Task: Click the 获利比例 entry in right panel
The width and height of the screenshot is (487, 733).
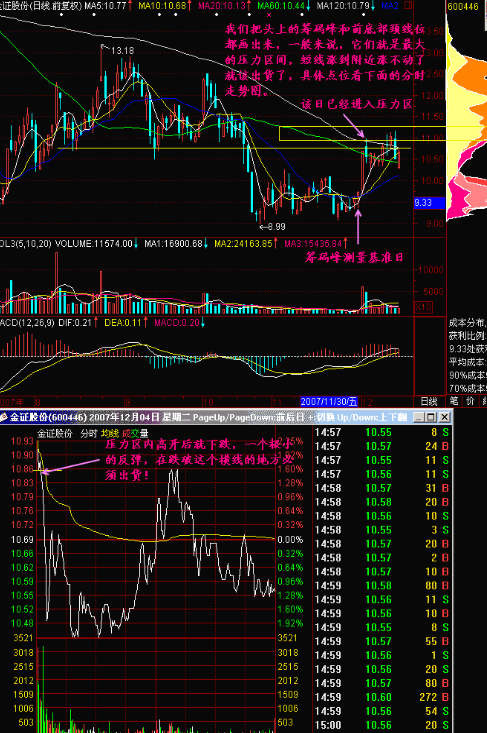Action: coord(466,336)
